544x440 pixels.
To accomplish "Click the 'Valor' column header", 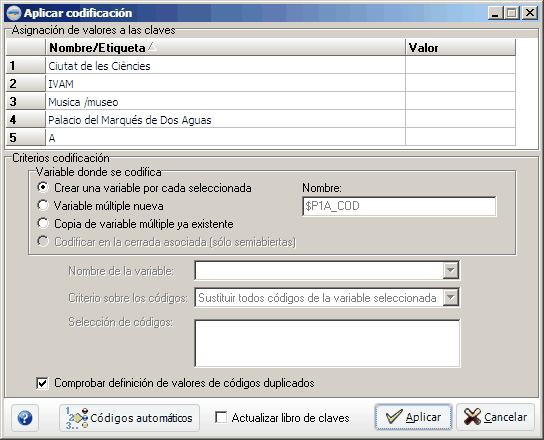I will [460, 48].
